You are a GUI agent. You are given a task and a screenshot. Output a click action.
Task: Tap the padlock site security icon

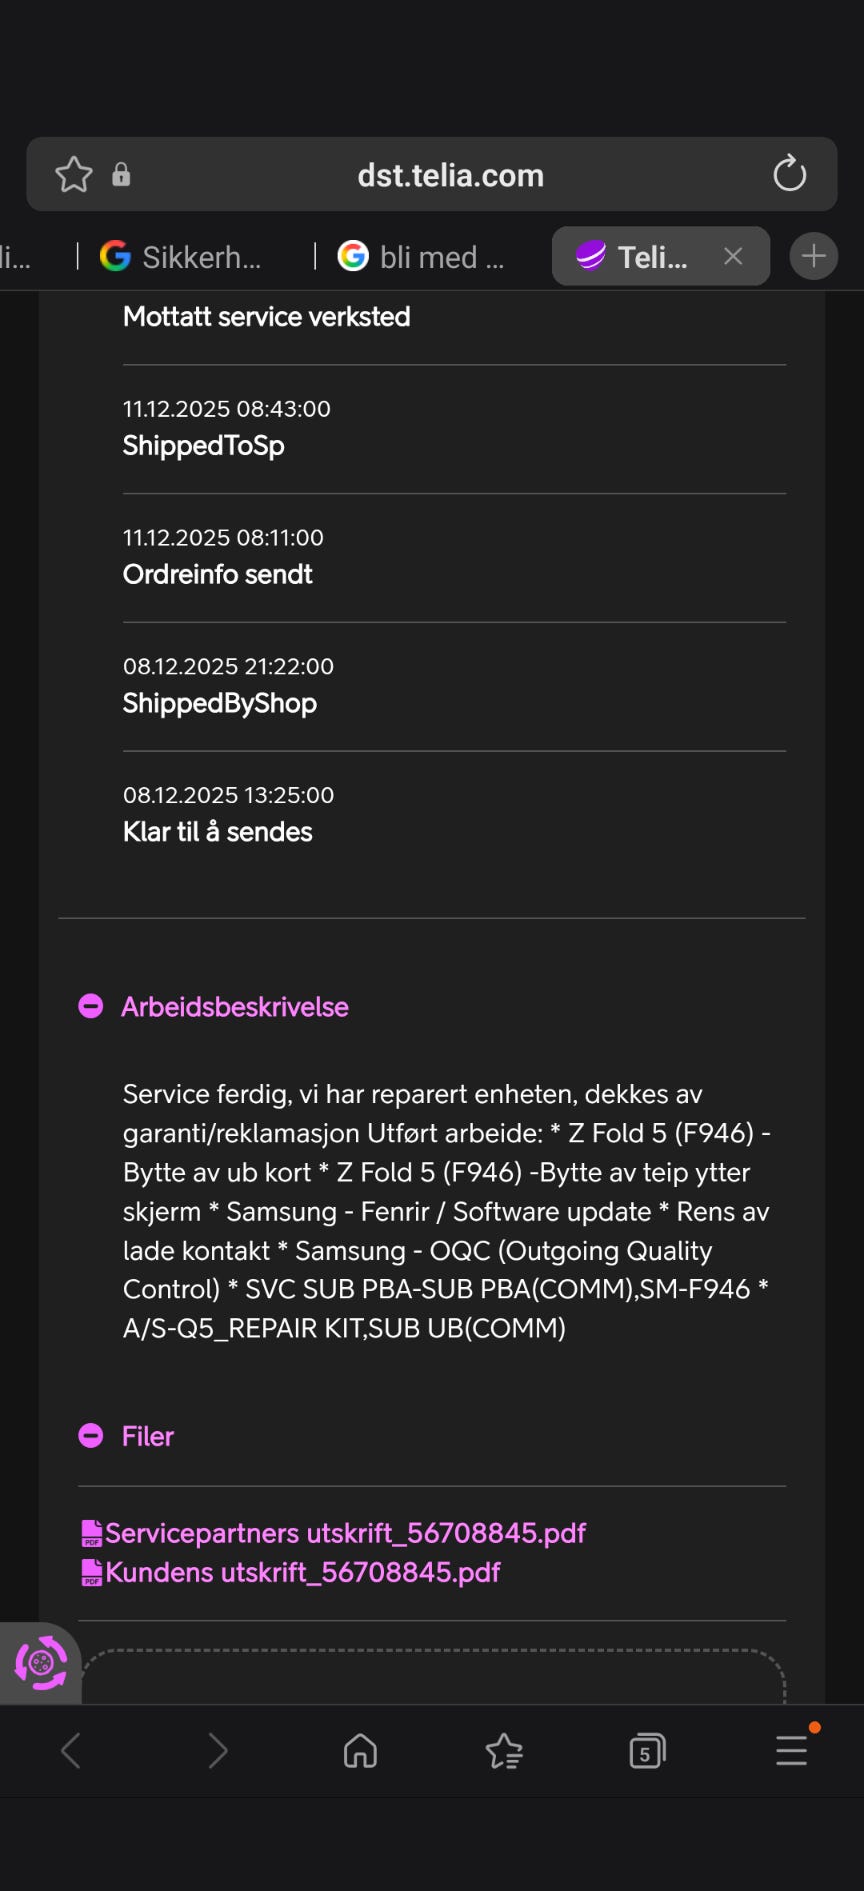click(121, 175)
